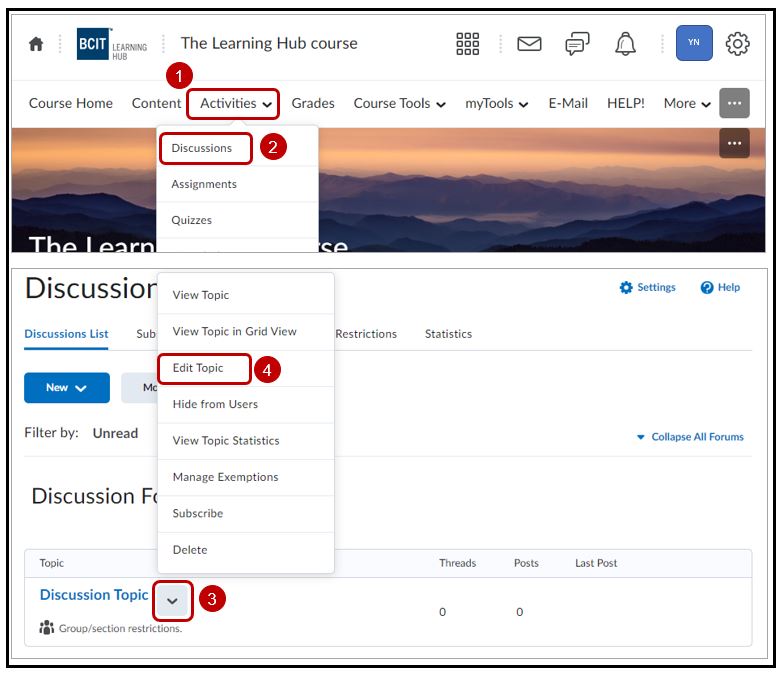The image size is (784, 673).
Task: Expand the Activities navbar dropdown
Action: point(237,103)
